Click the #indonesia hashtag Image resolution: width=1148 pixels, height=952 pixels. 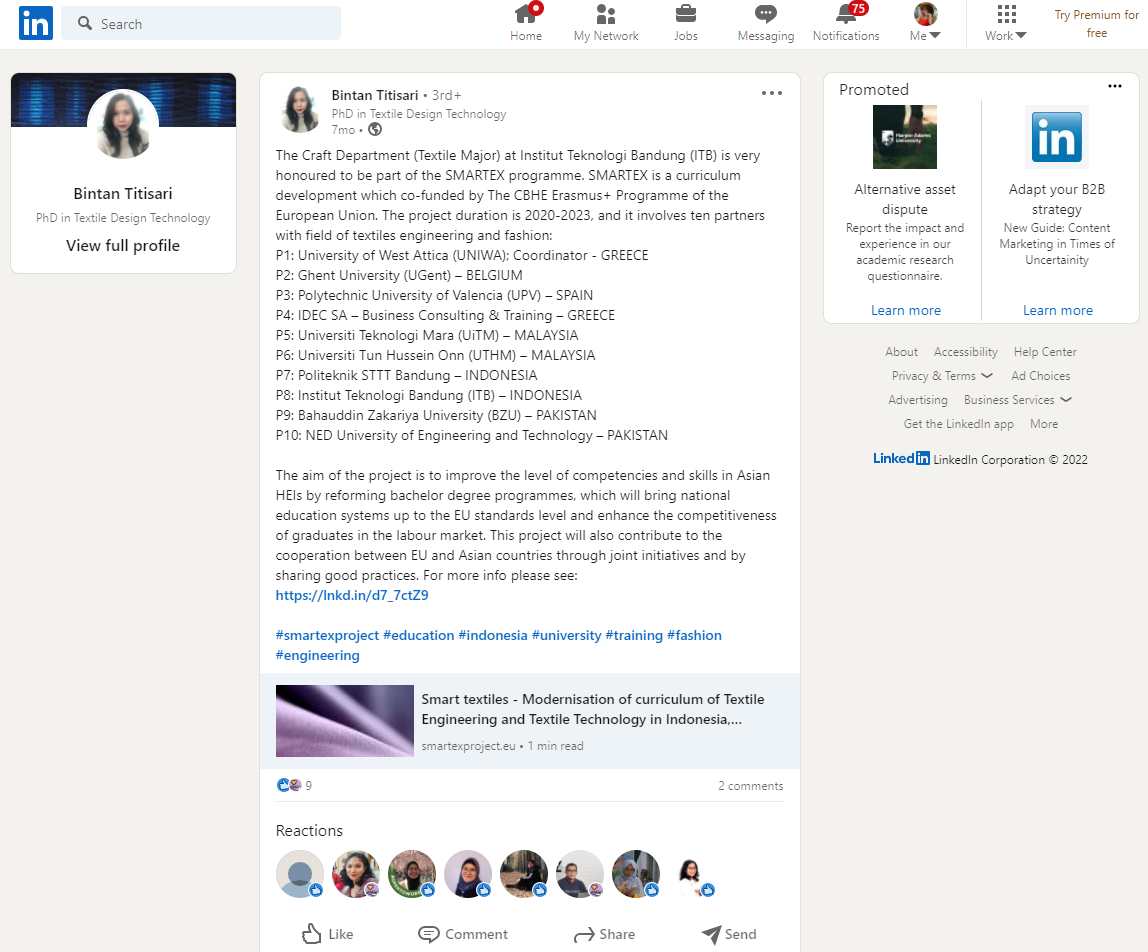(493, 635)
